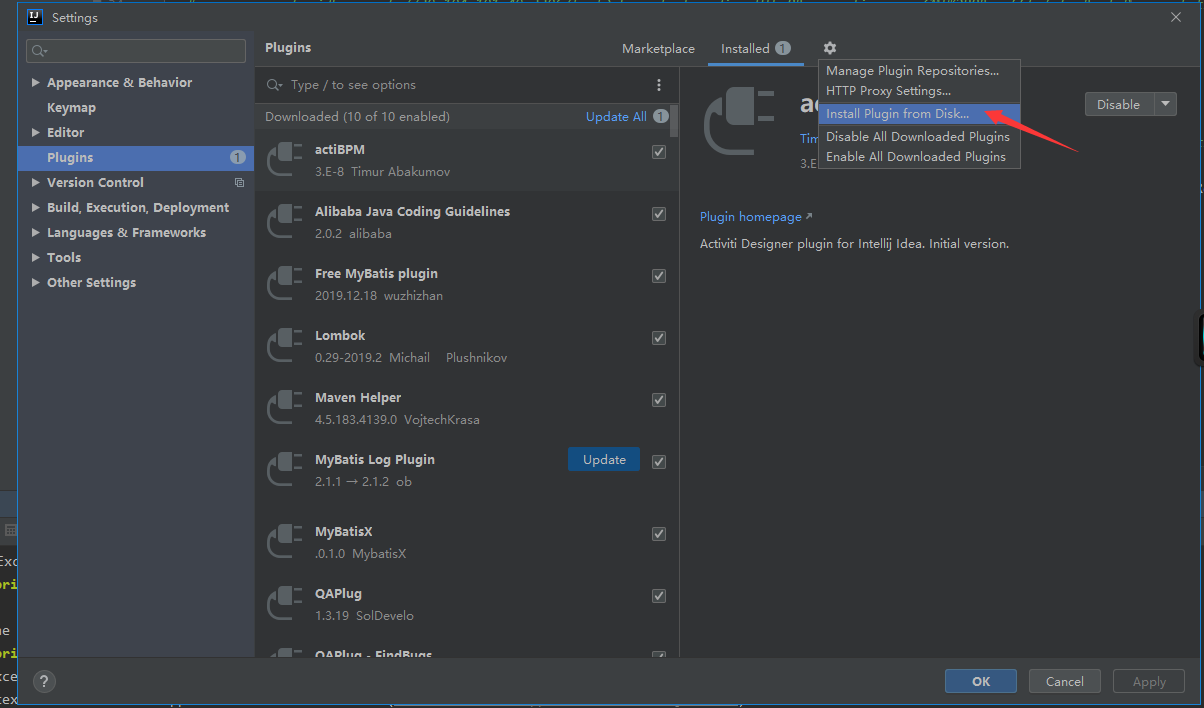Image resolution: width=1204 pixels, height=708 pixels.
Task: Click the Update All link
Action: [x=616, y=117]
